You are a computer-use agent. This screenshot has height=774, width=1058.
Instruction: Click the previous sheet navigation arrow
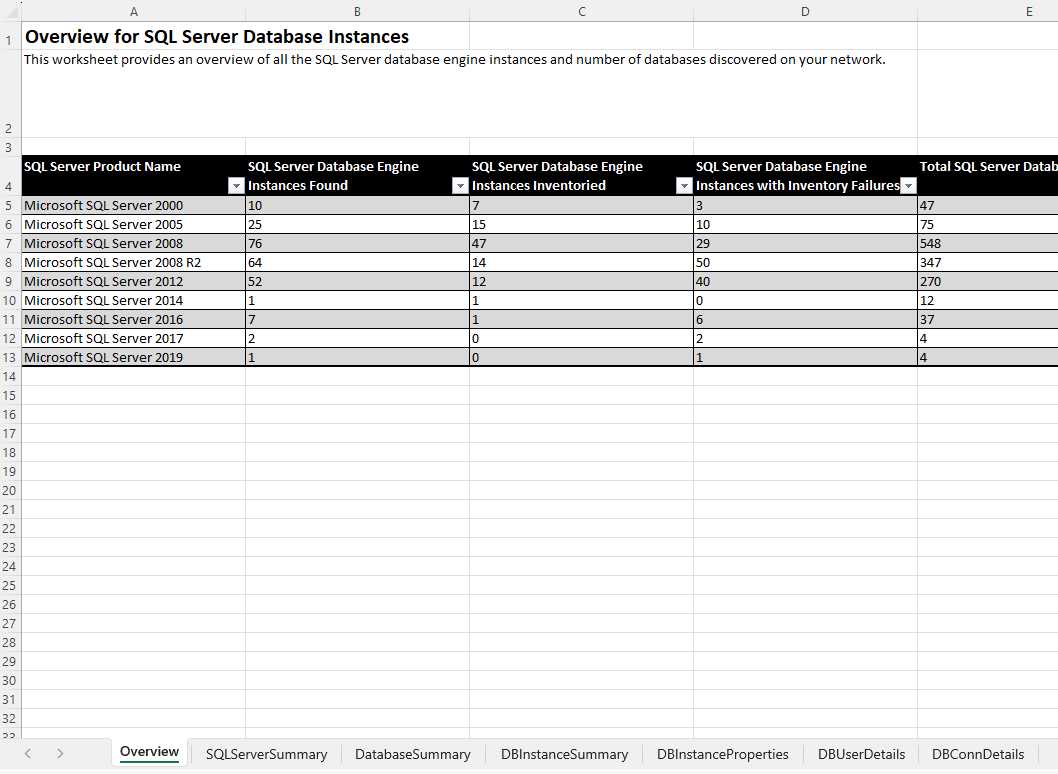(28, 753)
